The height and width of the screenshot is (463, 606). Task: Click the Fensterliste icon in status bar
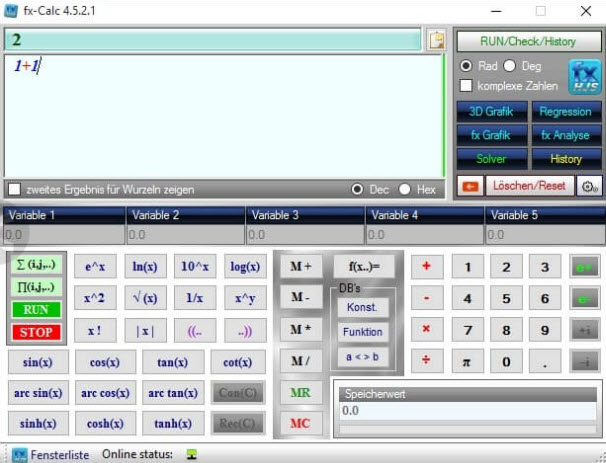(x=19, y=455)
